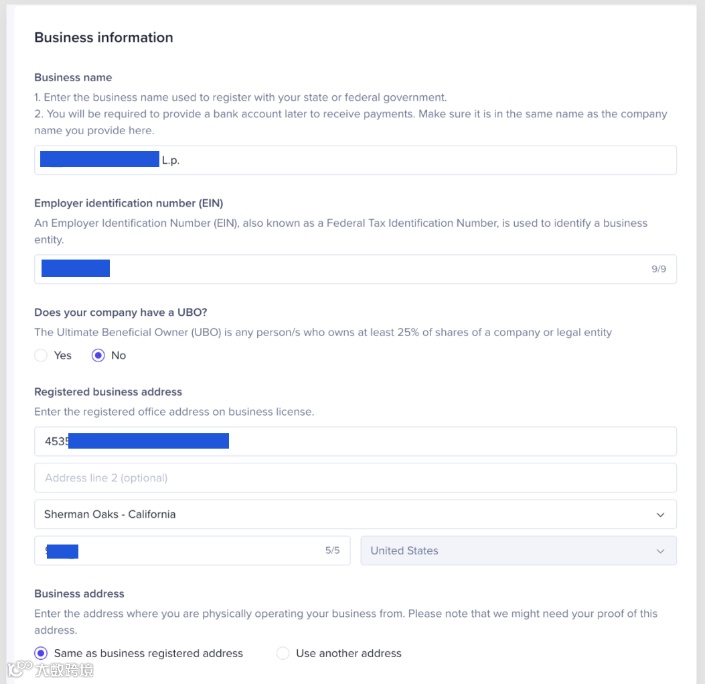Click the chevron arrow on city dropdown
Screen dimensions: 705x684
[x=660, y=514]
